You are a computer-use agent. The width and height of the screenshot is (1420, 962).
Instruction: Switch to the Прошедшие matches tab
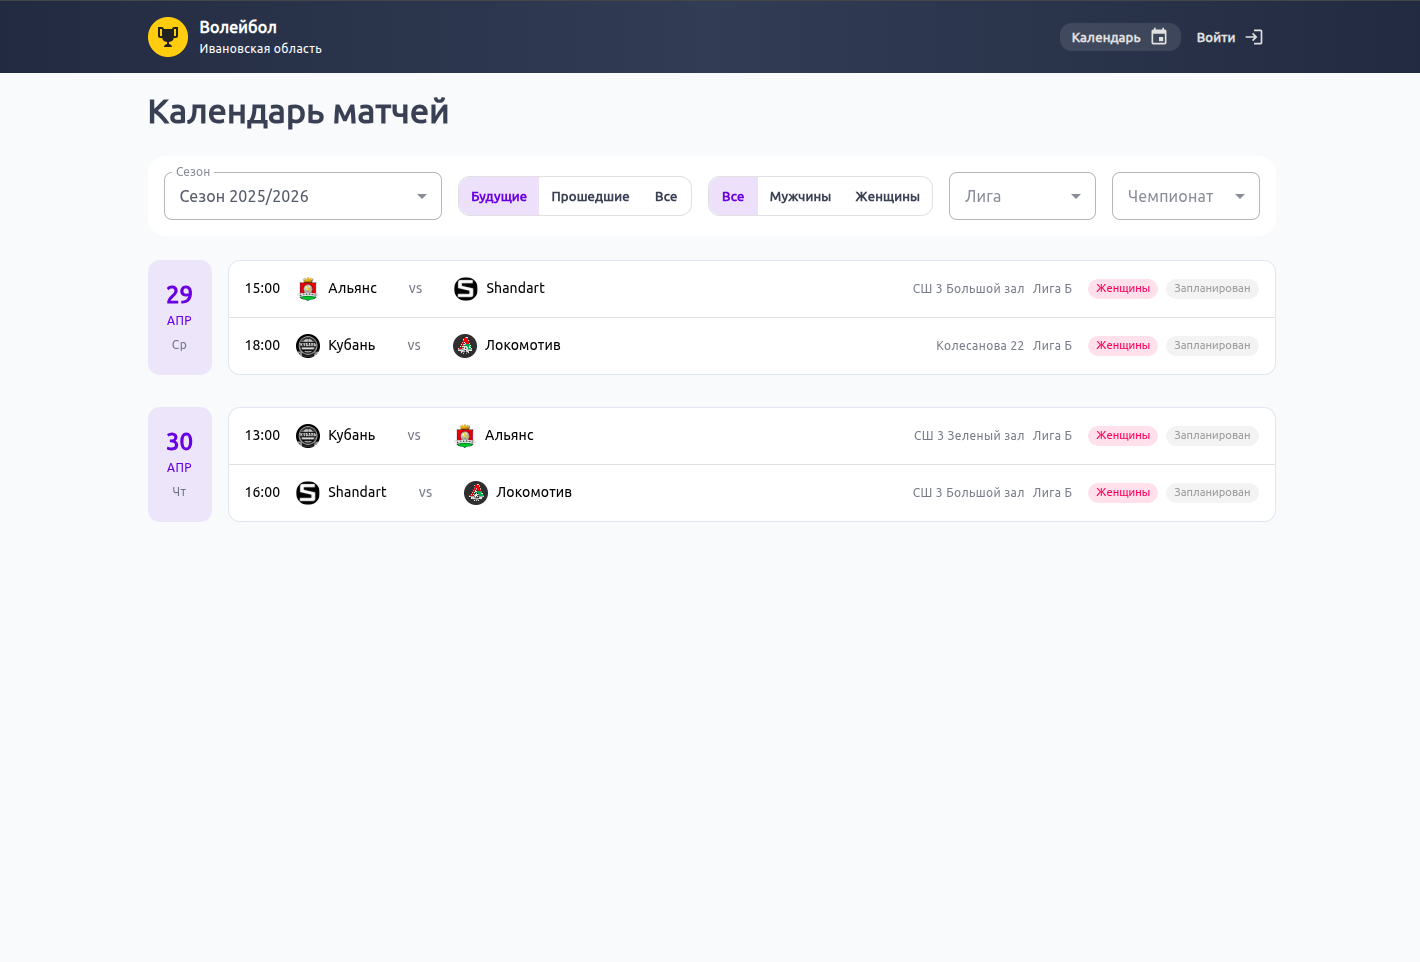590,196
